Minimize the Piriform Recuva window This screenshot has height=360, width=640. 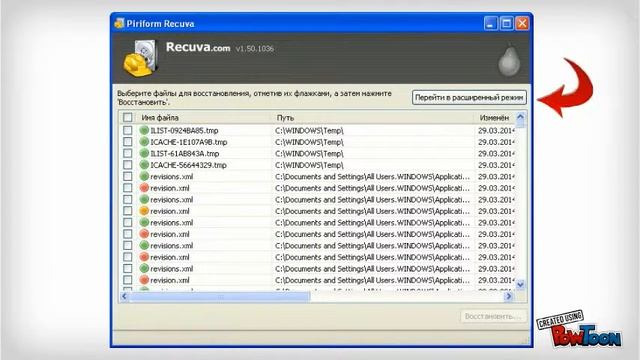click(x=491, y=23)
